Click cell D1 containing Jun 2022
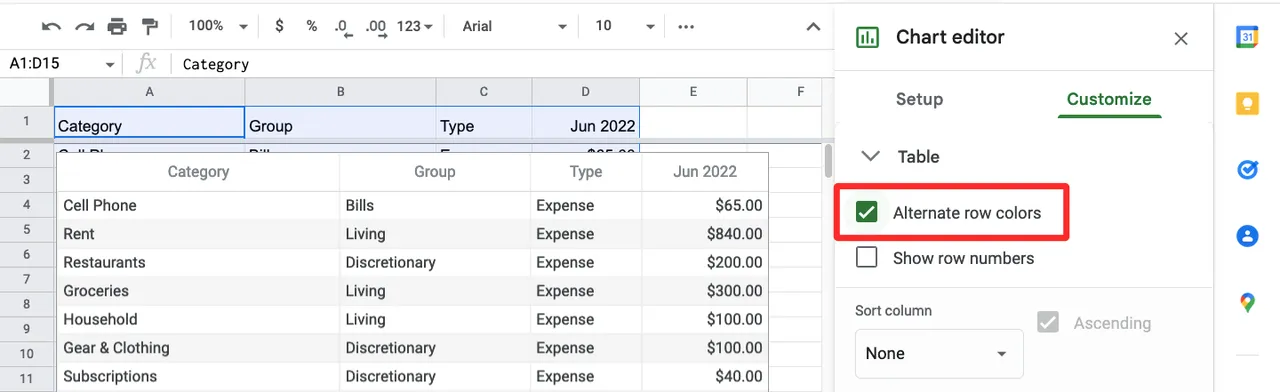The height and width of the screenshot is (392, 1280). pos(585,122)
